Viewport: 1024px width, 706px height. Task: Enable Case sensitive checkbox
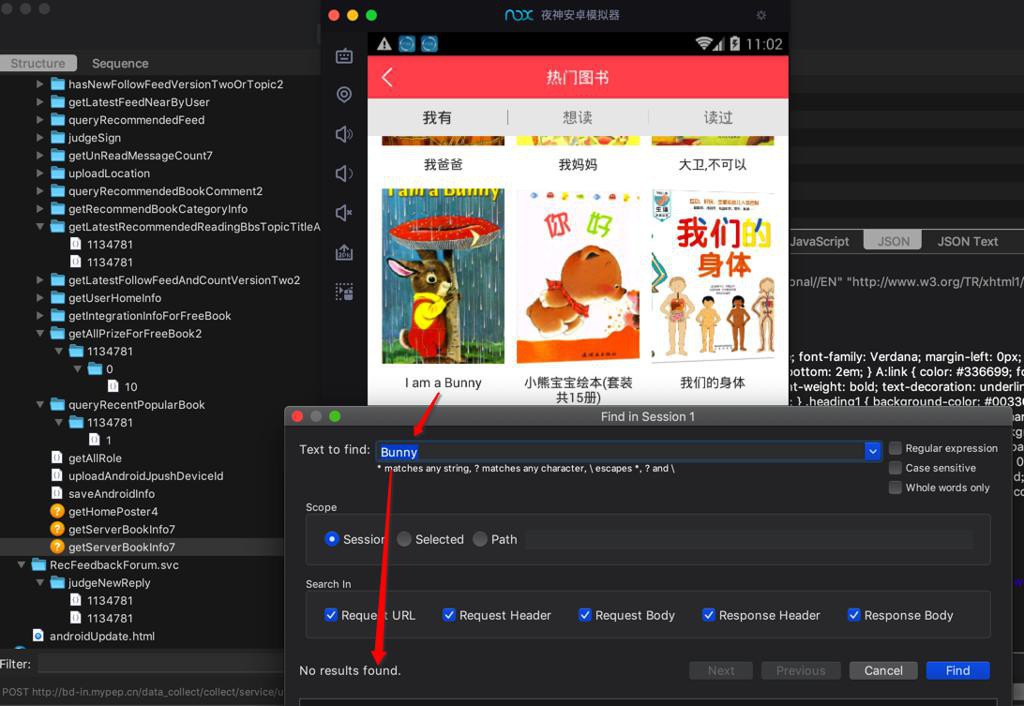tap(895, 468)
